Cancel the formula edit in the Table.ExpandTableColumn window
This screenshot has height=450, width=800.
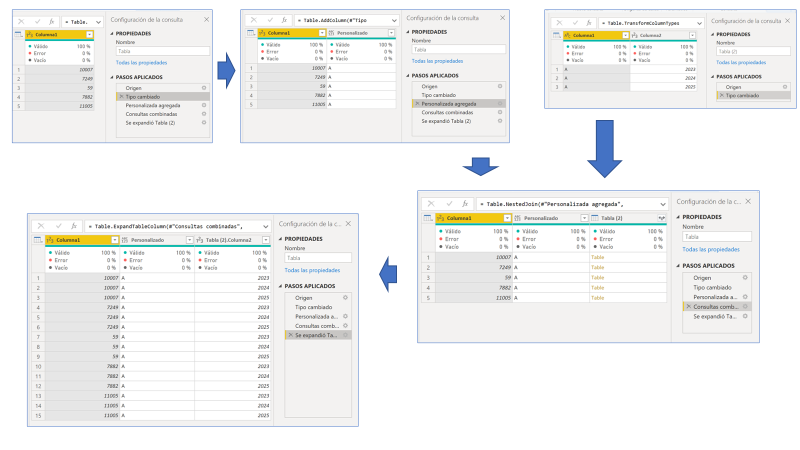pyautogui.click(x=41, y=226)
